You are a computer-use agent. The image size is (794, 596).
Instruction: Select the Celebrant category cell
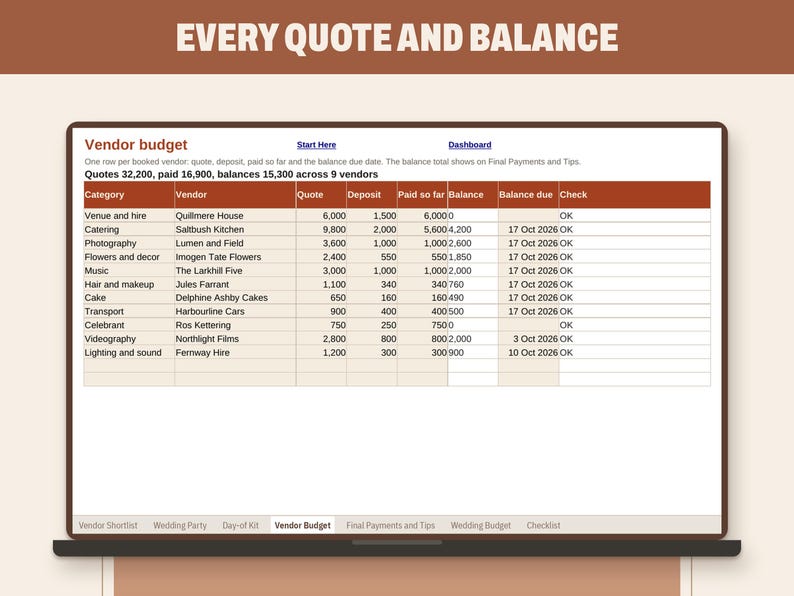(129, 325)
